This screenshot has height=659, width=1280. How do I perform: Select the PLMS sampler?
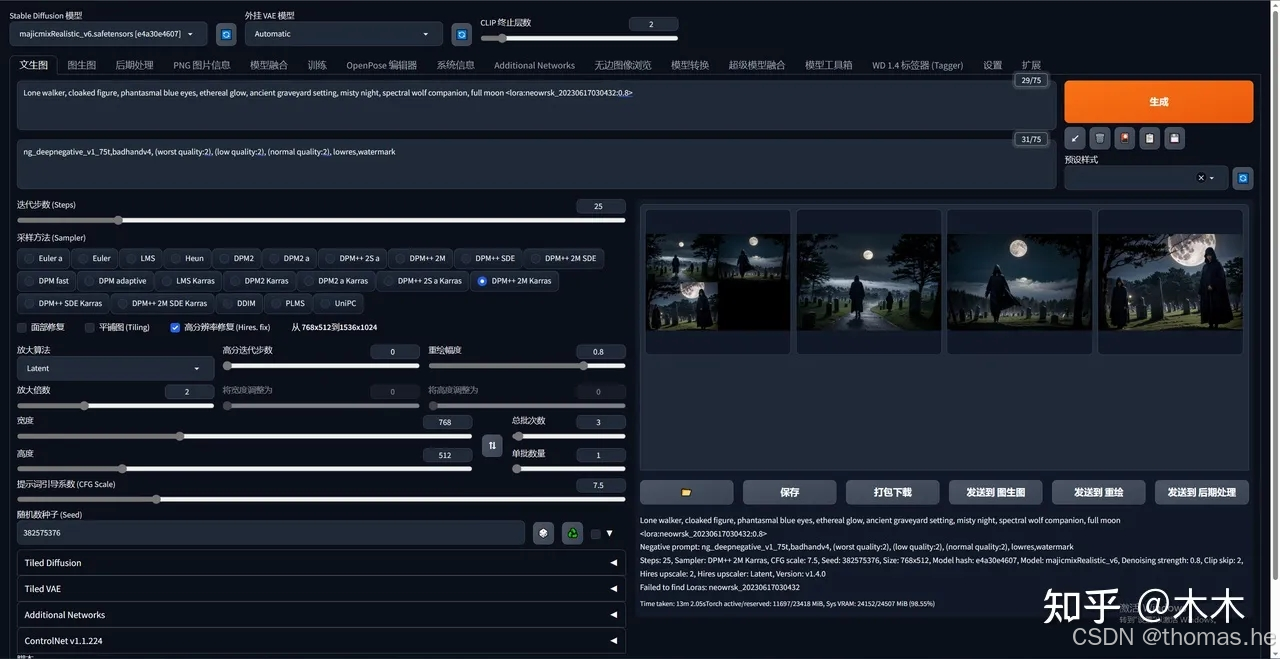point(287,303)
